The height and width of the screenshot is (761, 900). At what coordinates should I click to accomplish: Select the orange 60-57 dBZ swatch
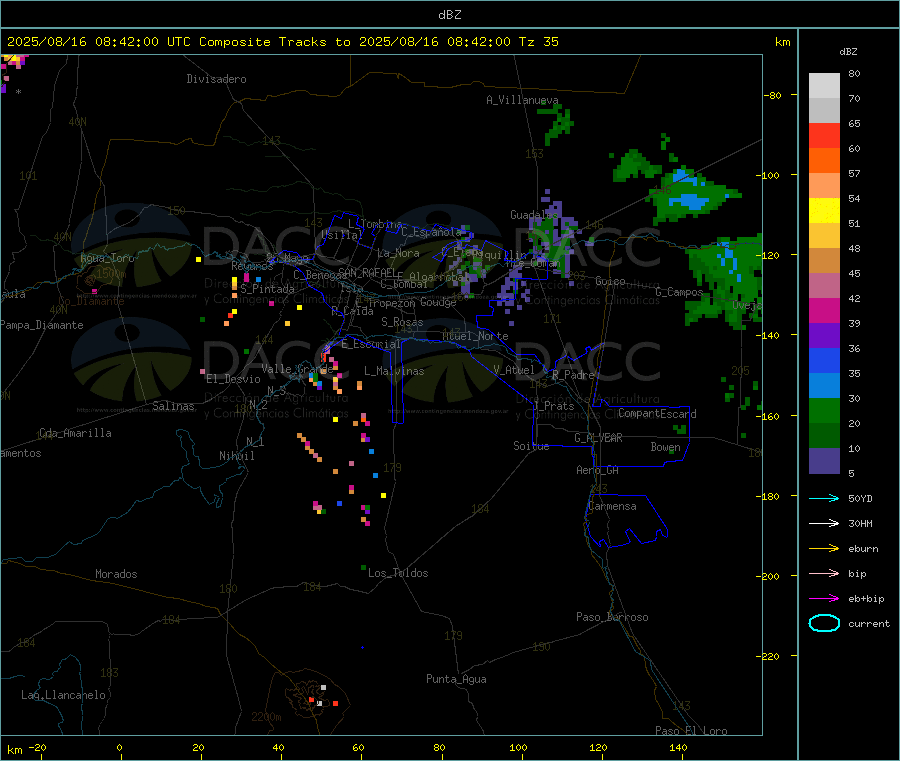pos(824,161)
